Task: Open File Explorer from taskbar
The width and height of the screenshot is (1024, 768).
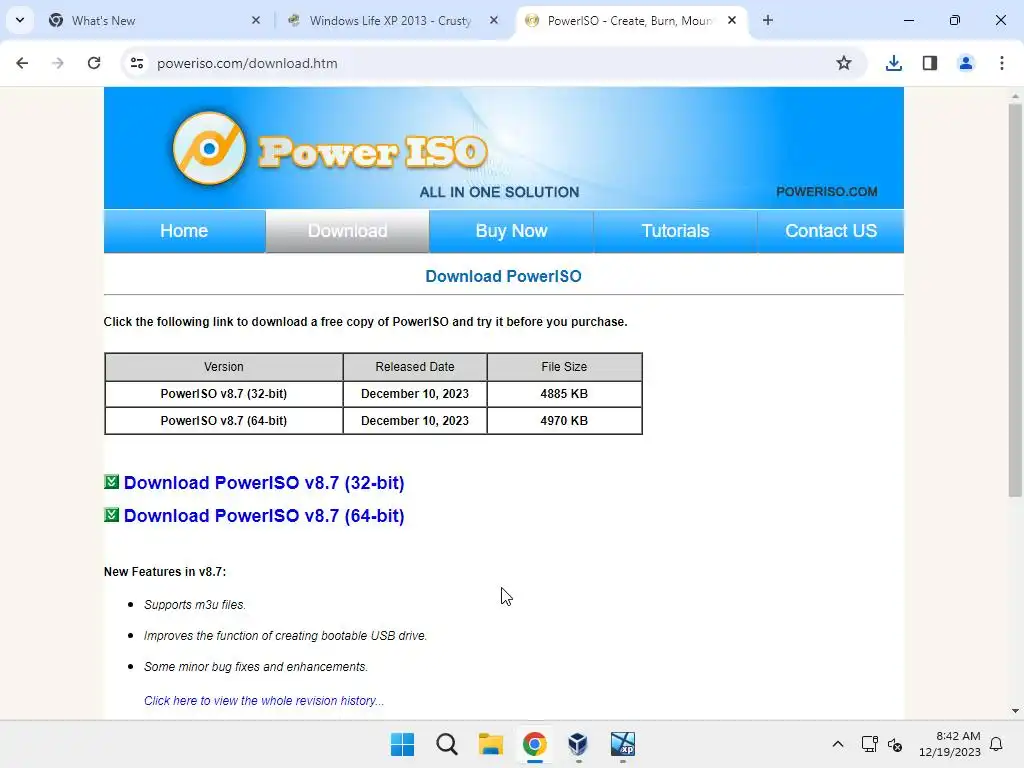Action: coord(490,744)
